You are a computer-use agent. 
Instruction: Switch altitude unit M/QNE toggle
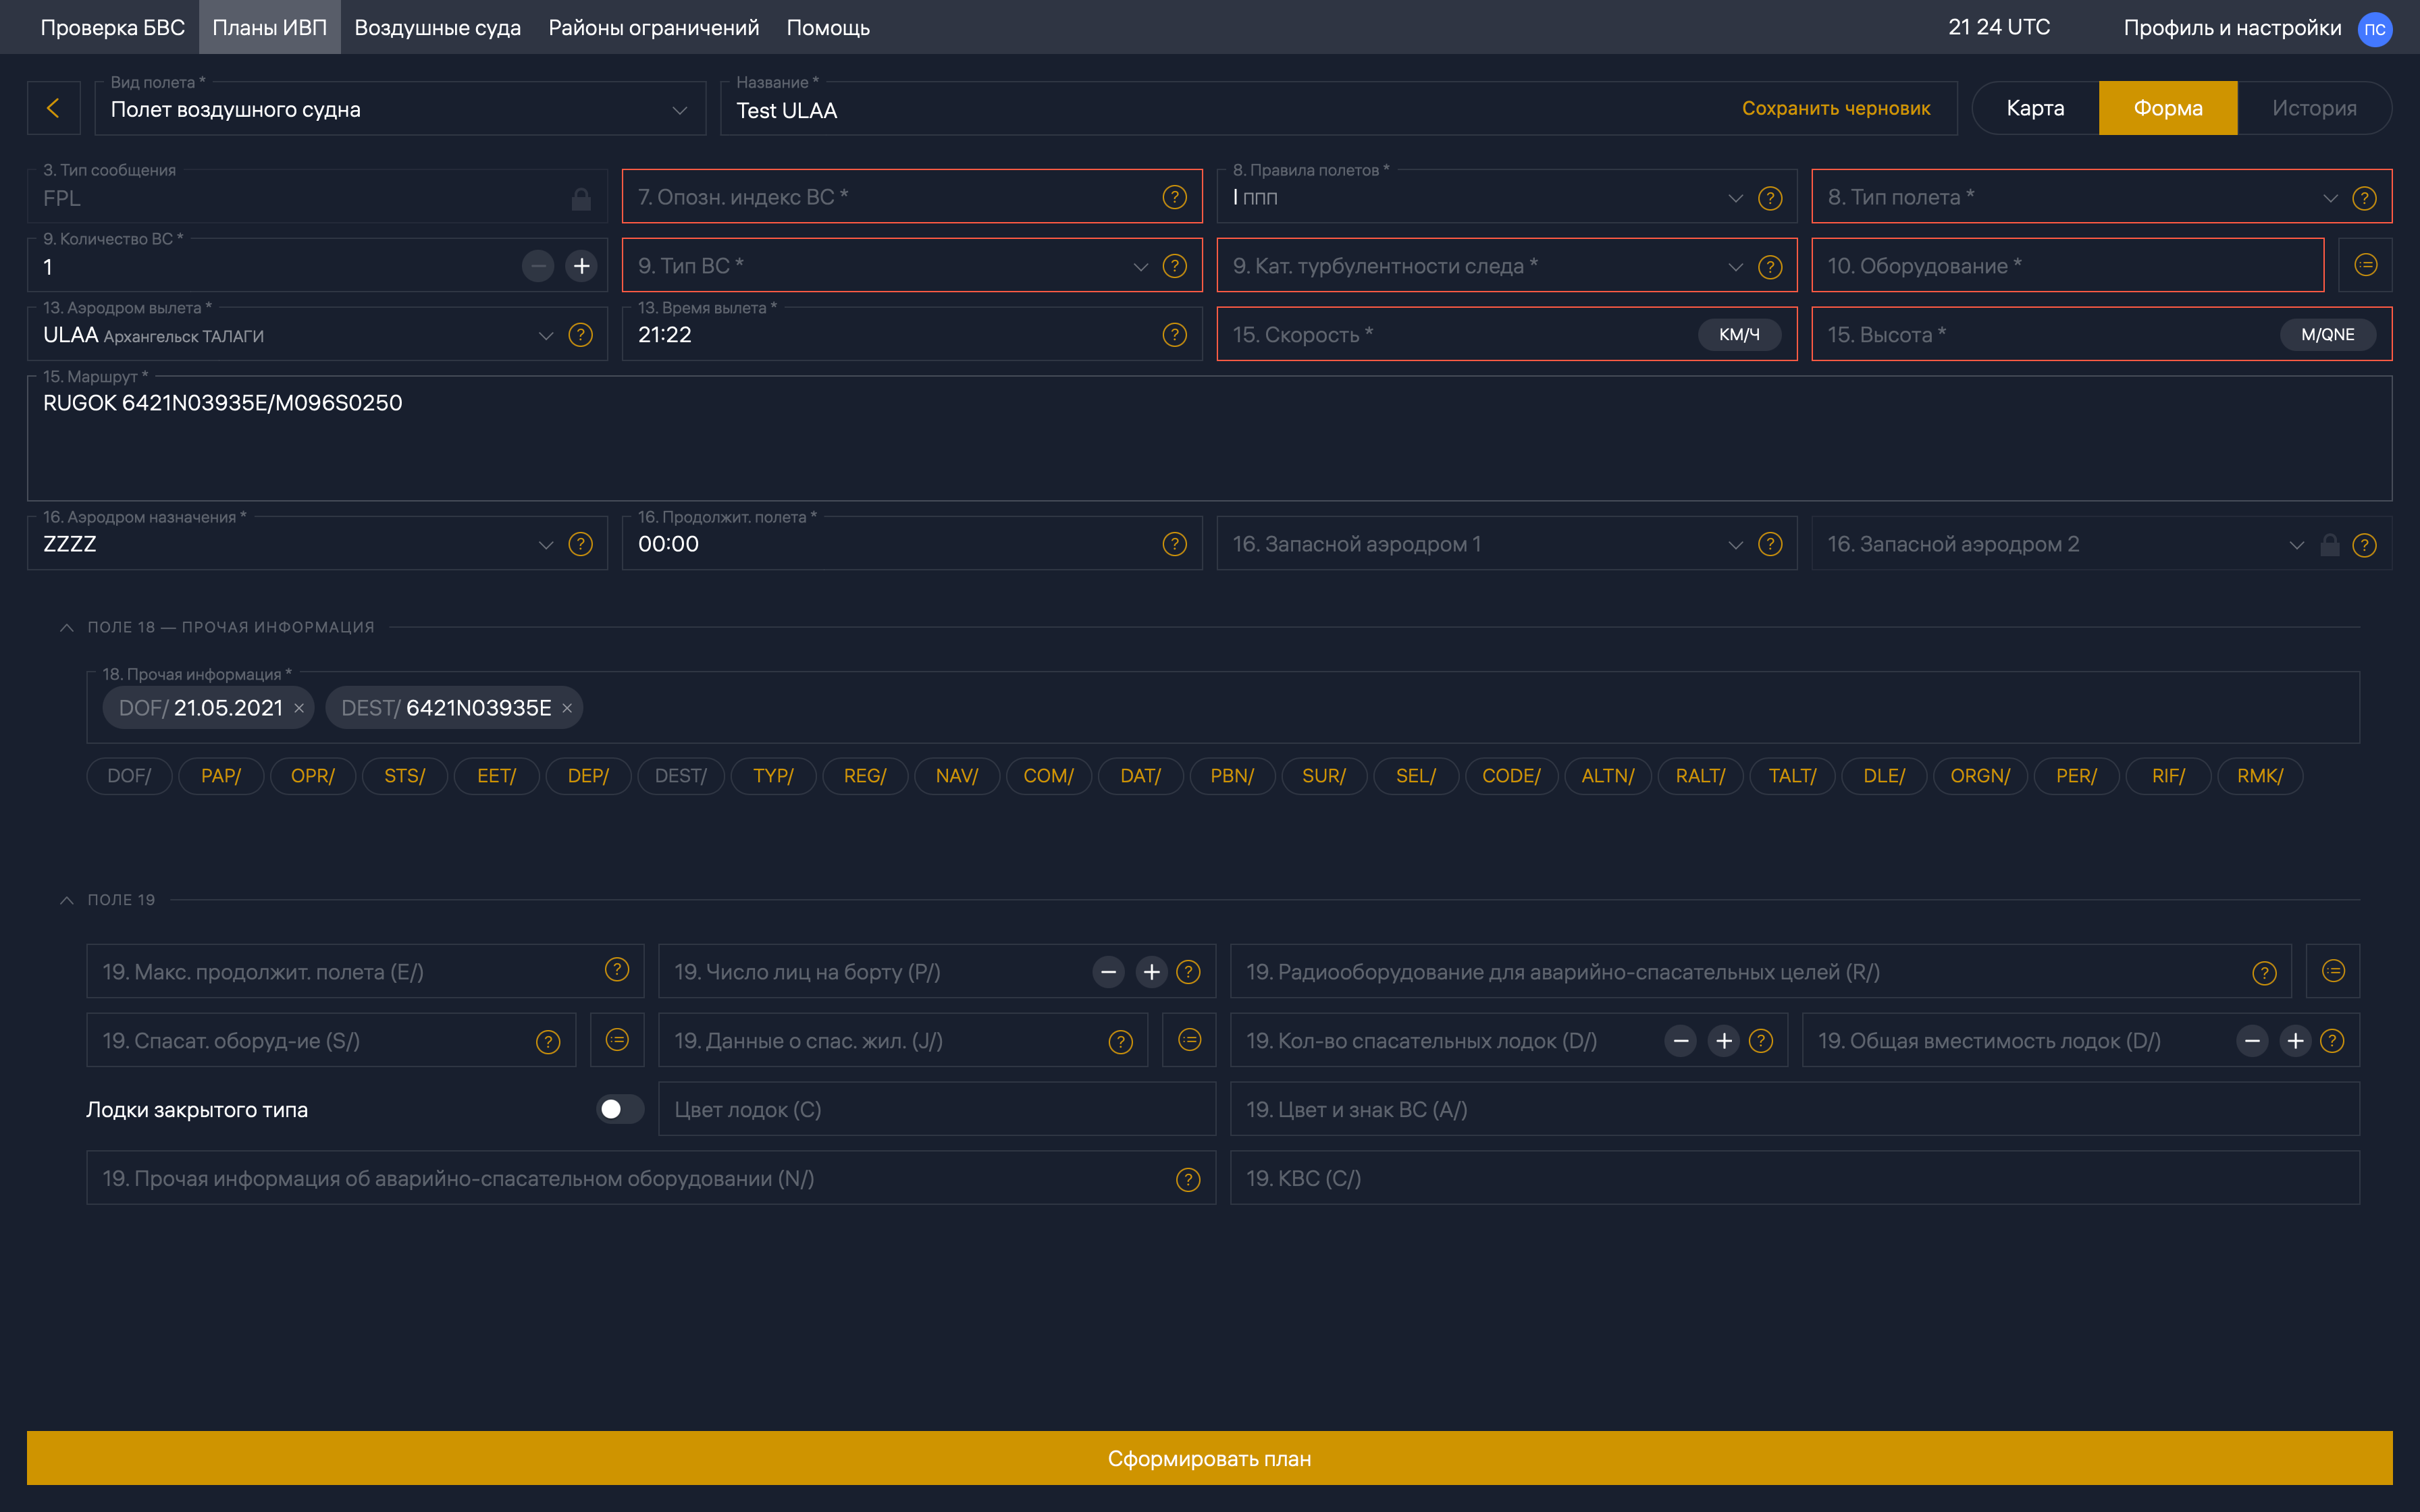tap(2327, 335)
